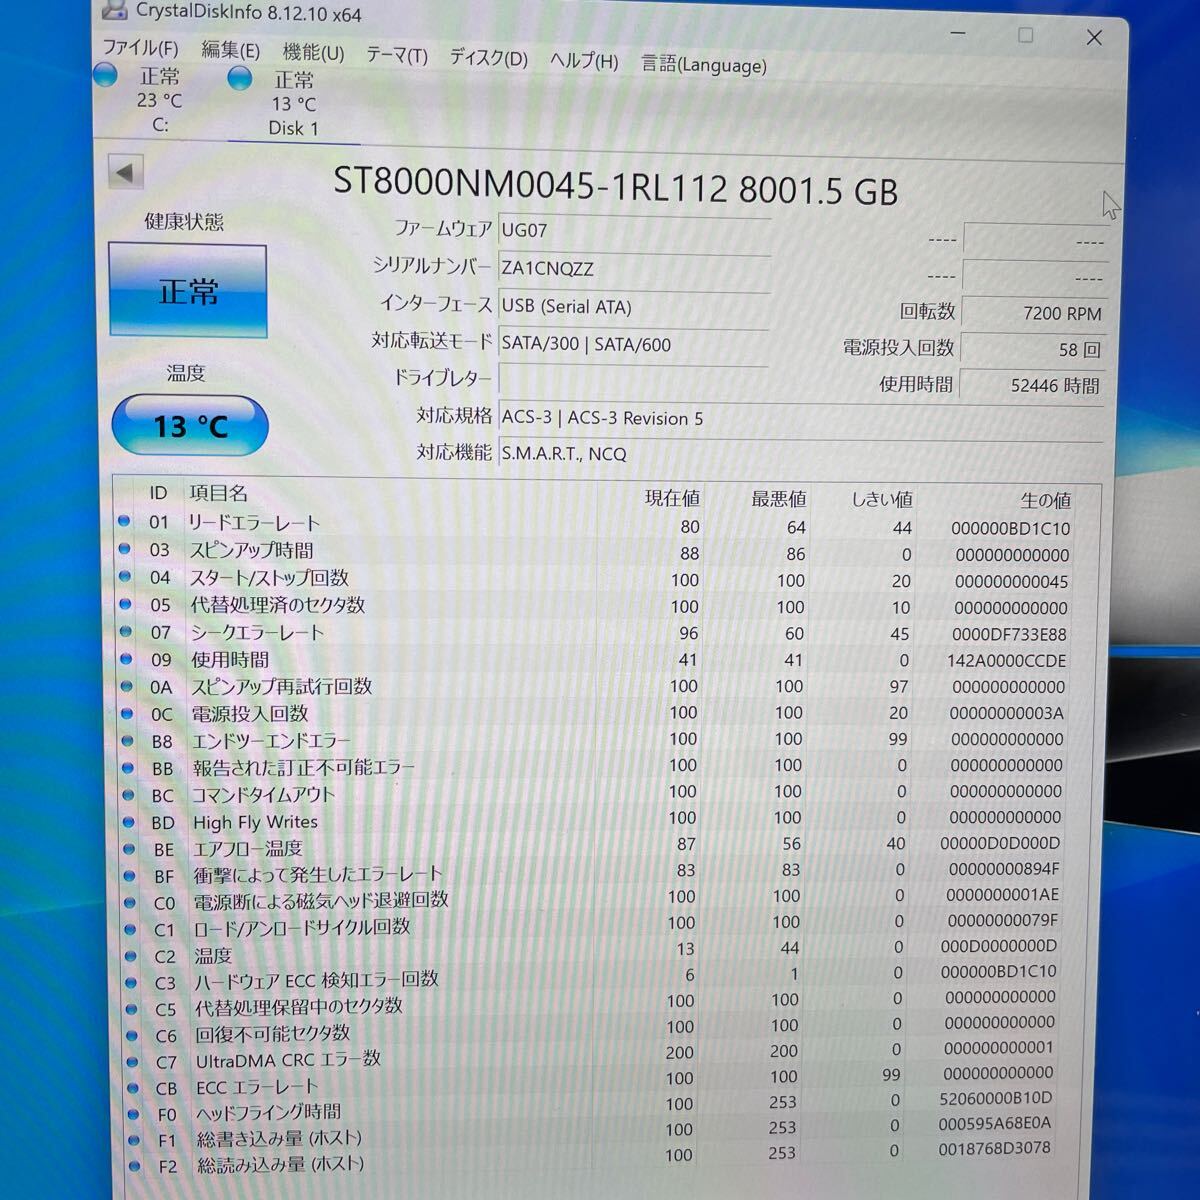
Task: Click the status dot for 0A スピンアップ再試行回数
Action: [x=127, y=686]
